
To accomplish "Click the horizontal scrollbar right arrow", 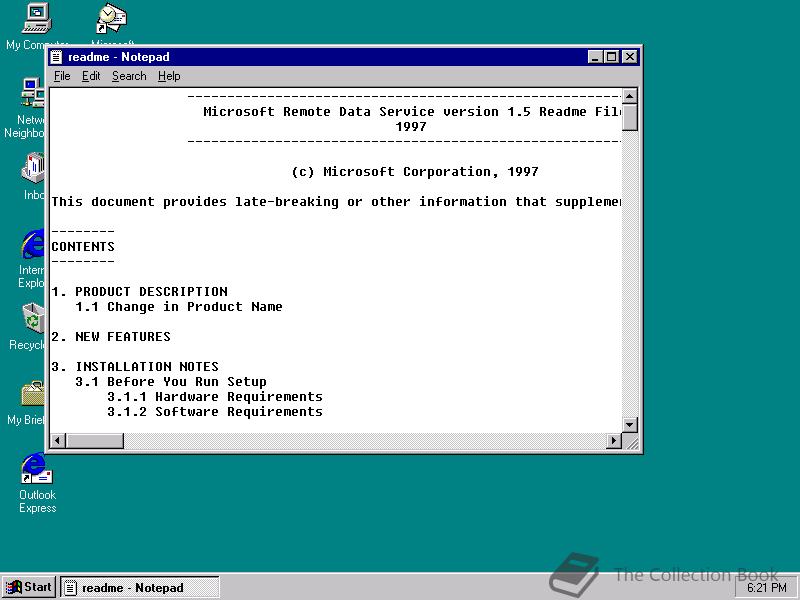I will [614, 440].
